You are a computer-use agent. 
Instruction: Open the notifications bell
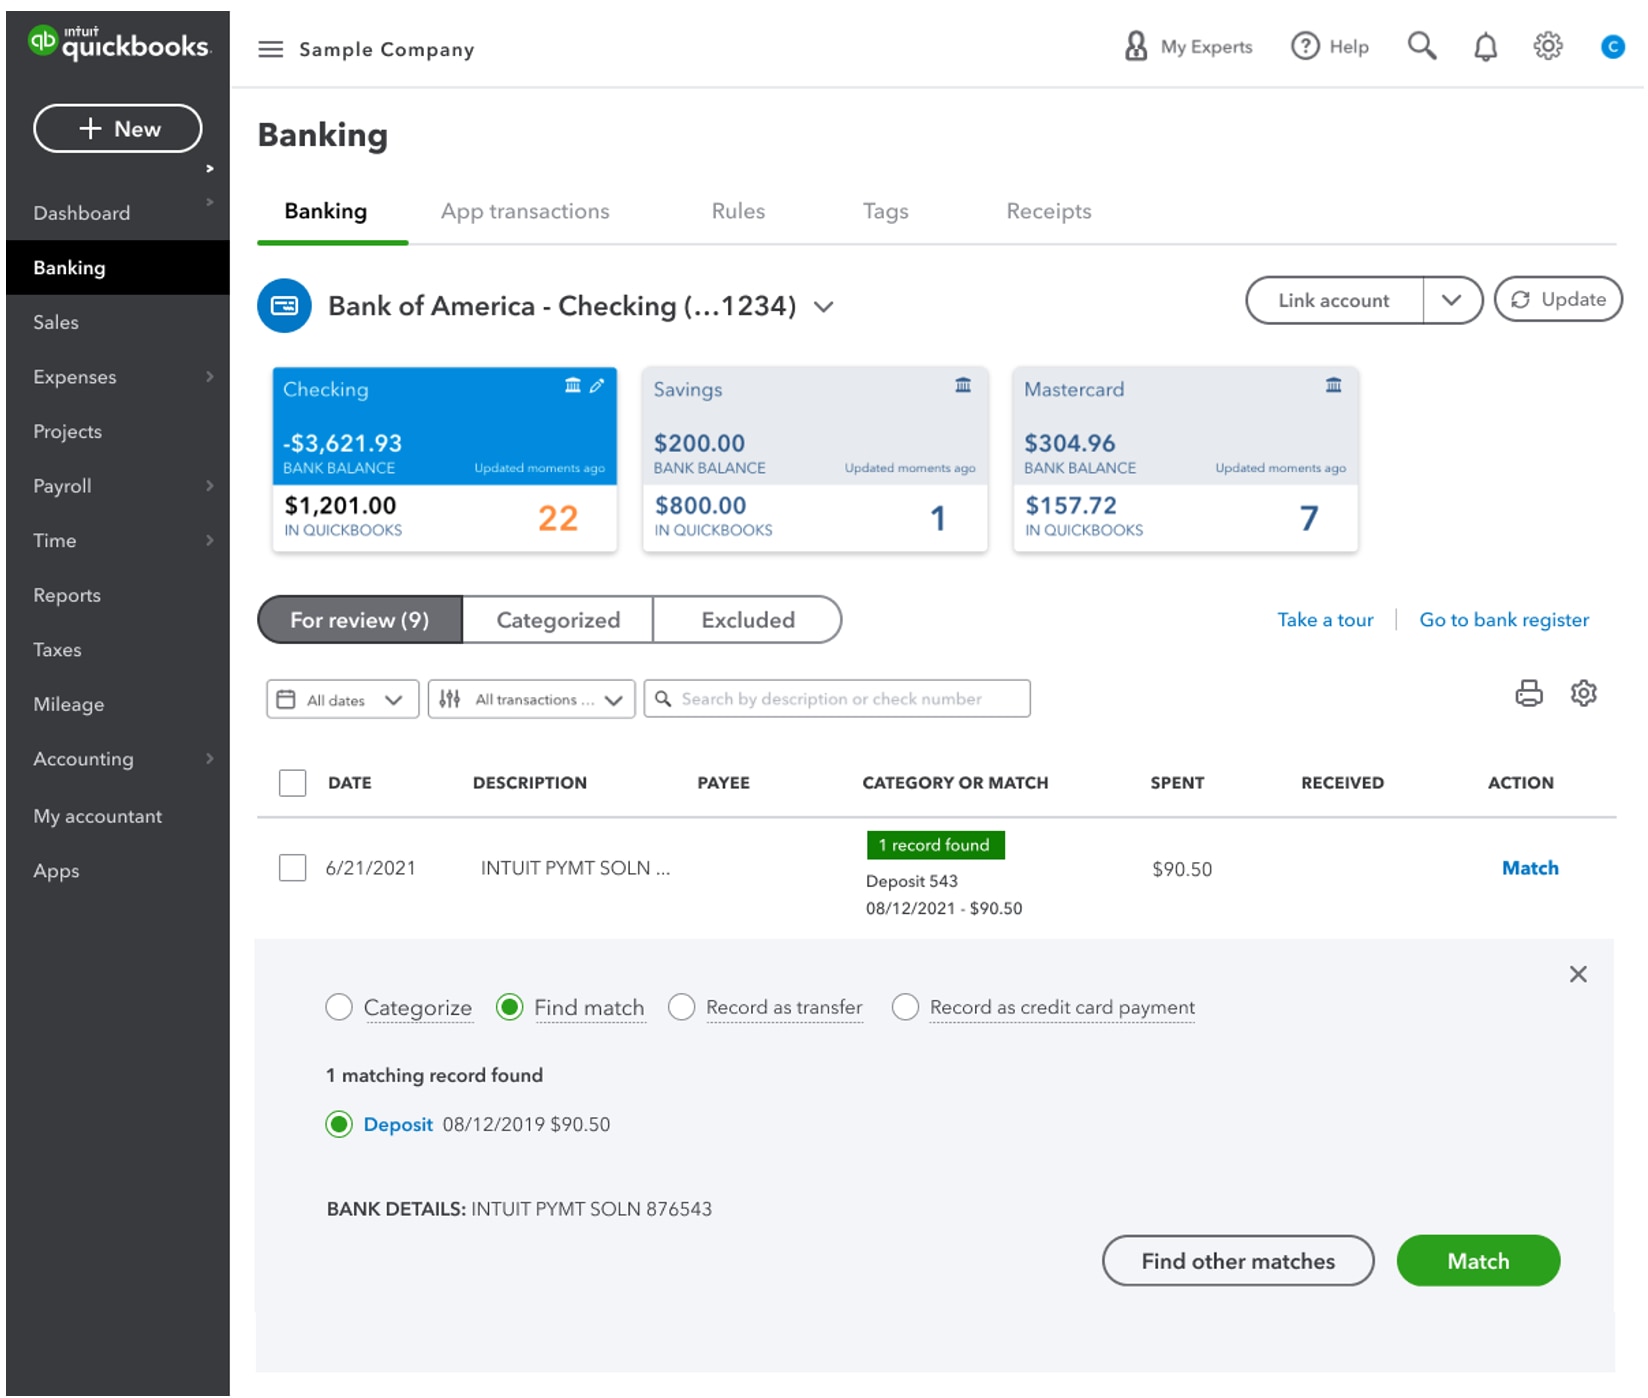coord(1485,46)
